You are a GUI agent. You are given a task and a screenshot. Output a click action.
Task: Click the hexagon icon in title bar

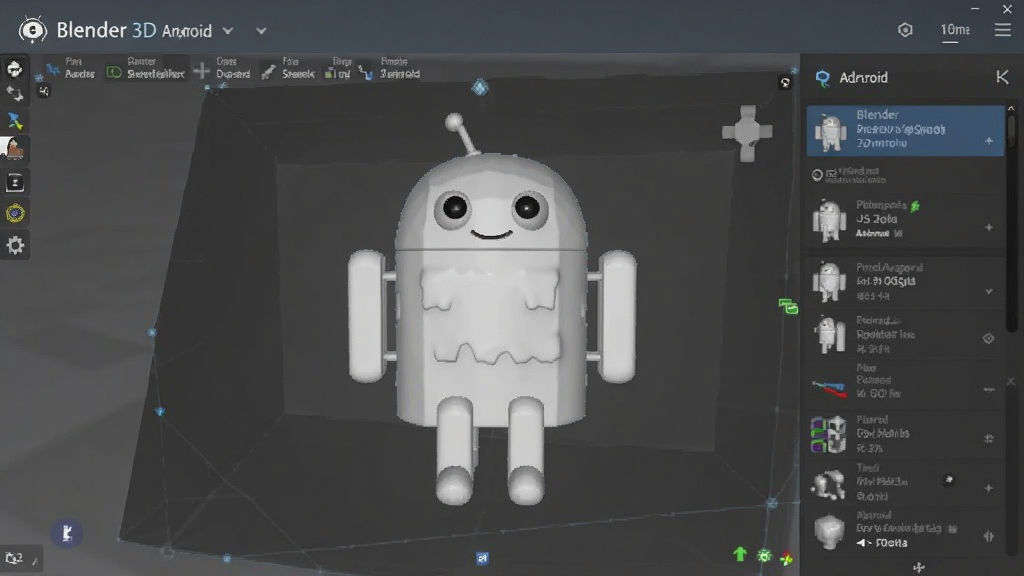[x=905, y=30]
